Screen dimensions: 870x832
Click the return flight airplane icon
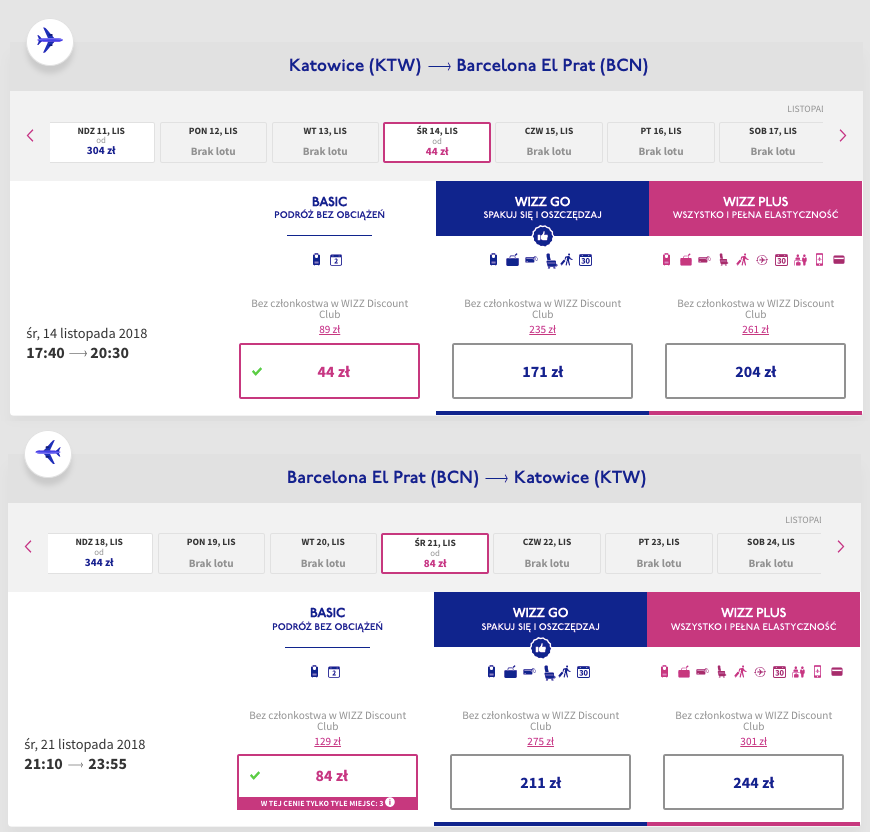point(48,453)
